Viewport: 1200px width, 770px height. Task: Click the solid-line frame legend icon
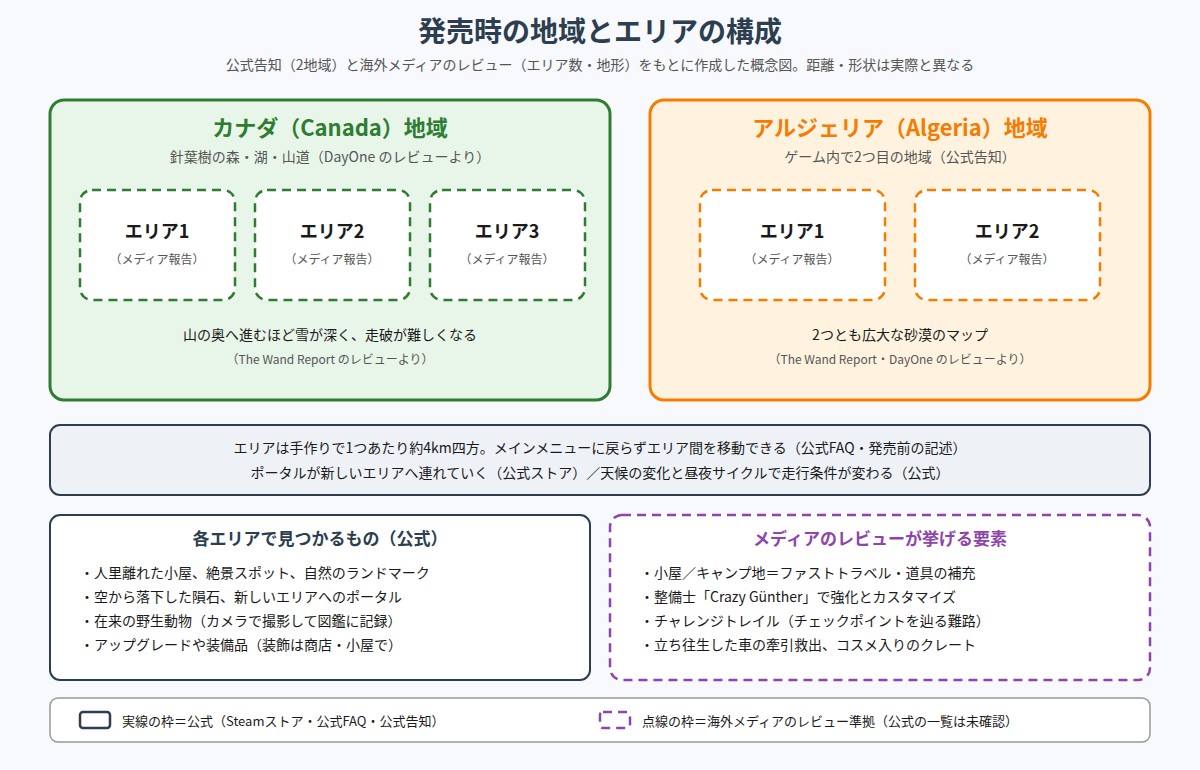(x=95, y=720)
